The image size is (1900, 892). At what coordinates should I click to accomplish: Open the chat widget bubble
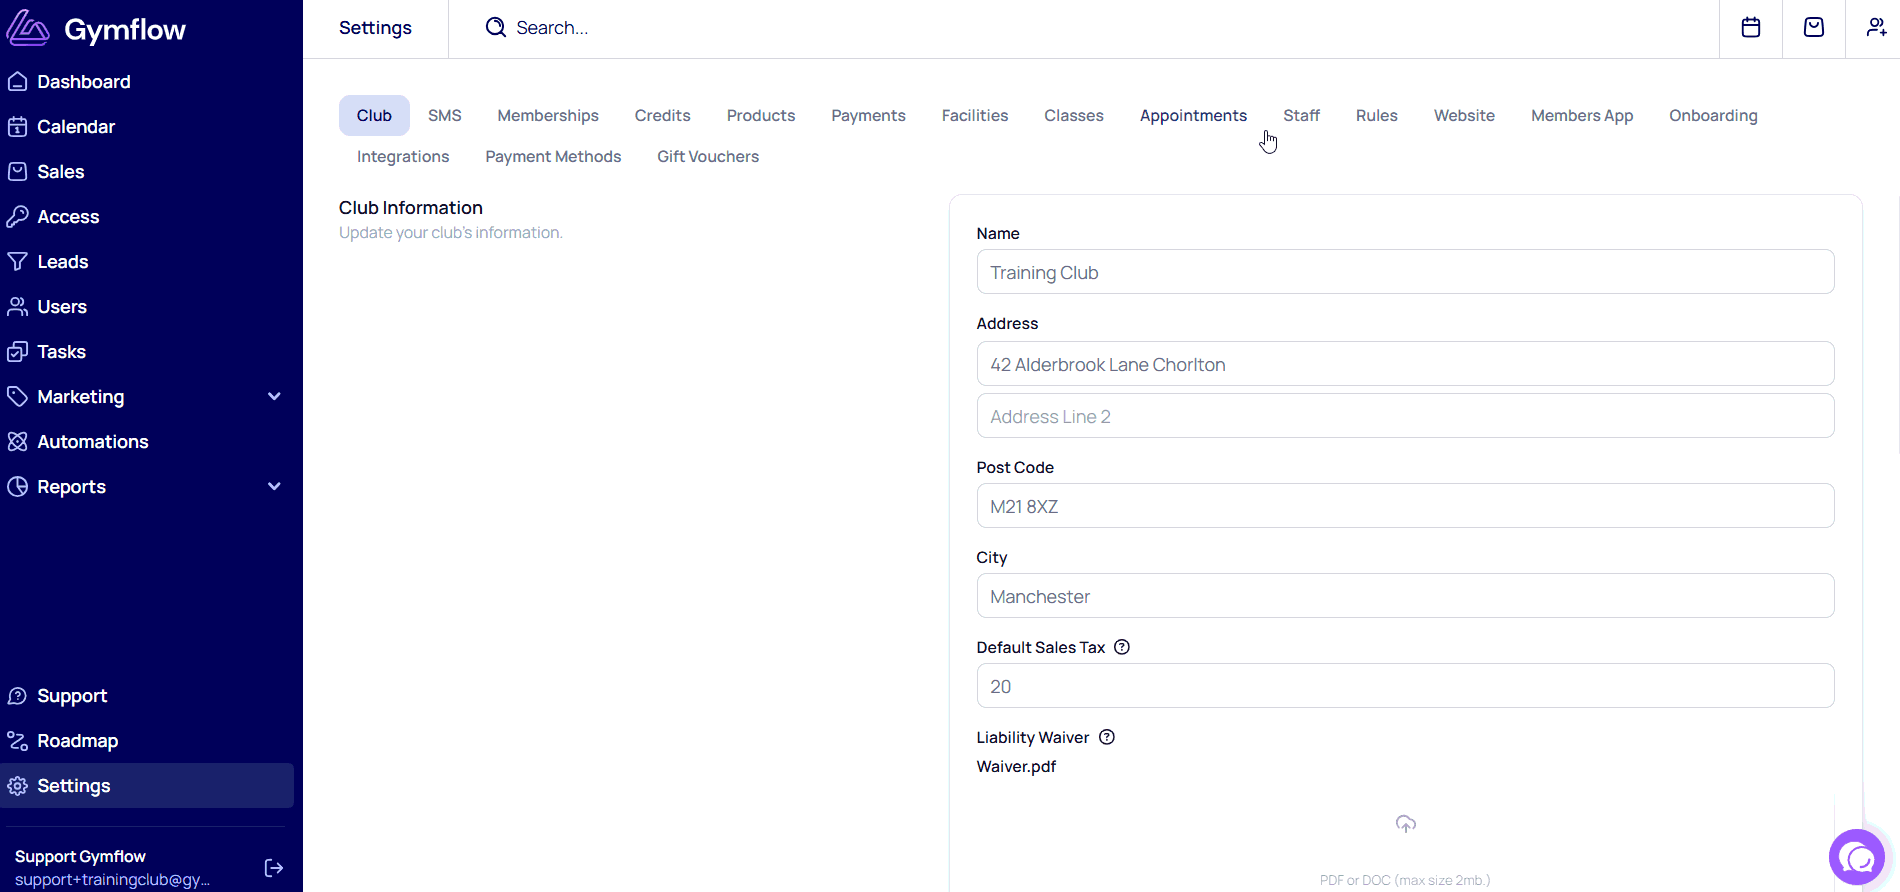[x=1857, y=858]
